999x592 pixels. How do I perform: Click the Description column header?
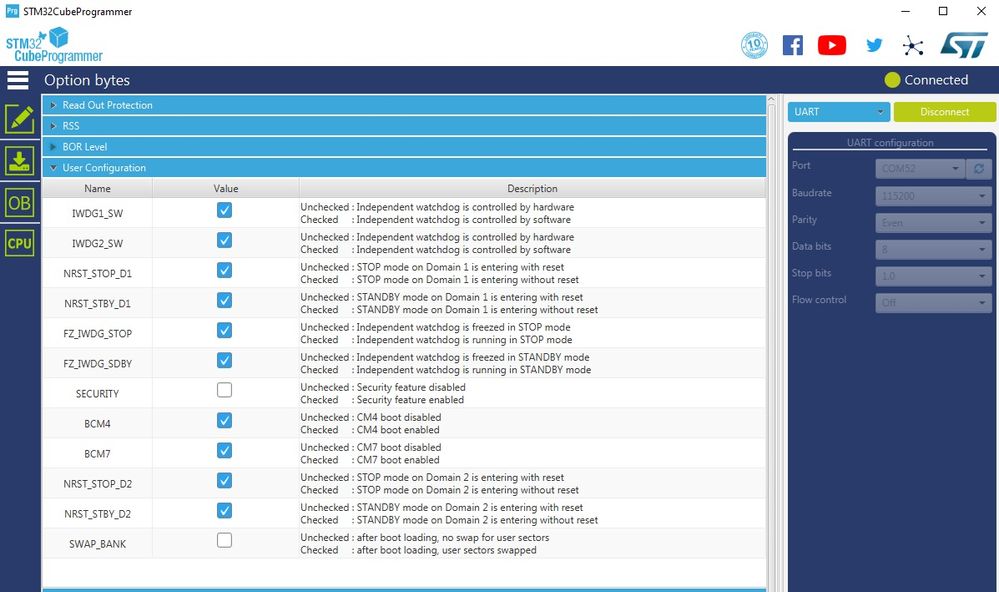click(532, 189)
